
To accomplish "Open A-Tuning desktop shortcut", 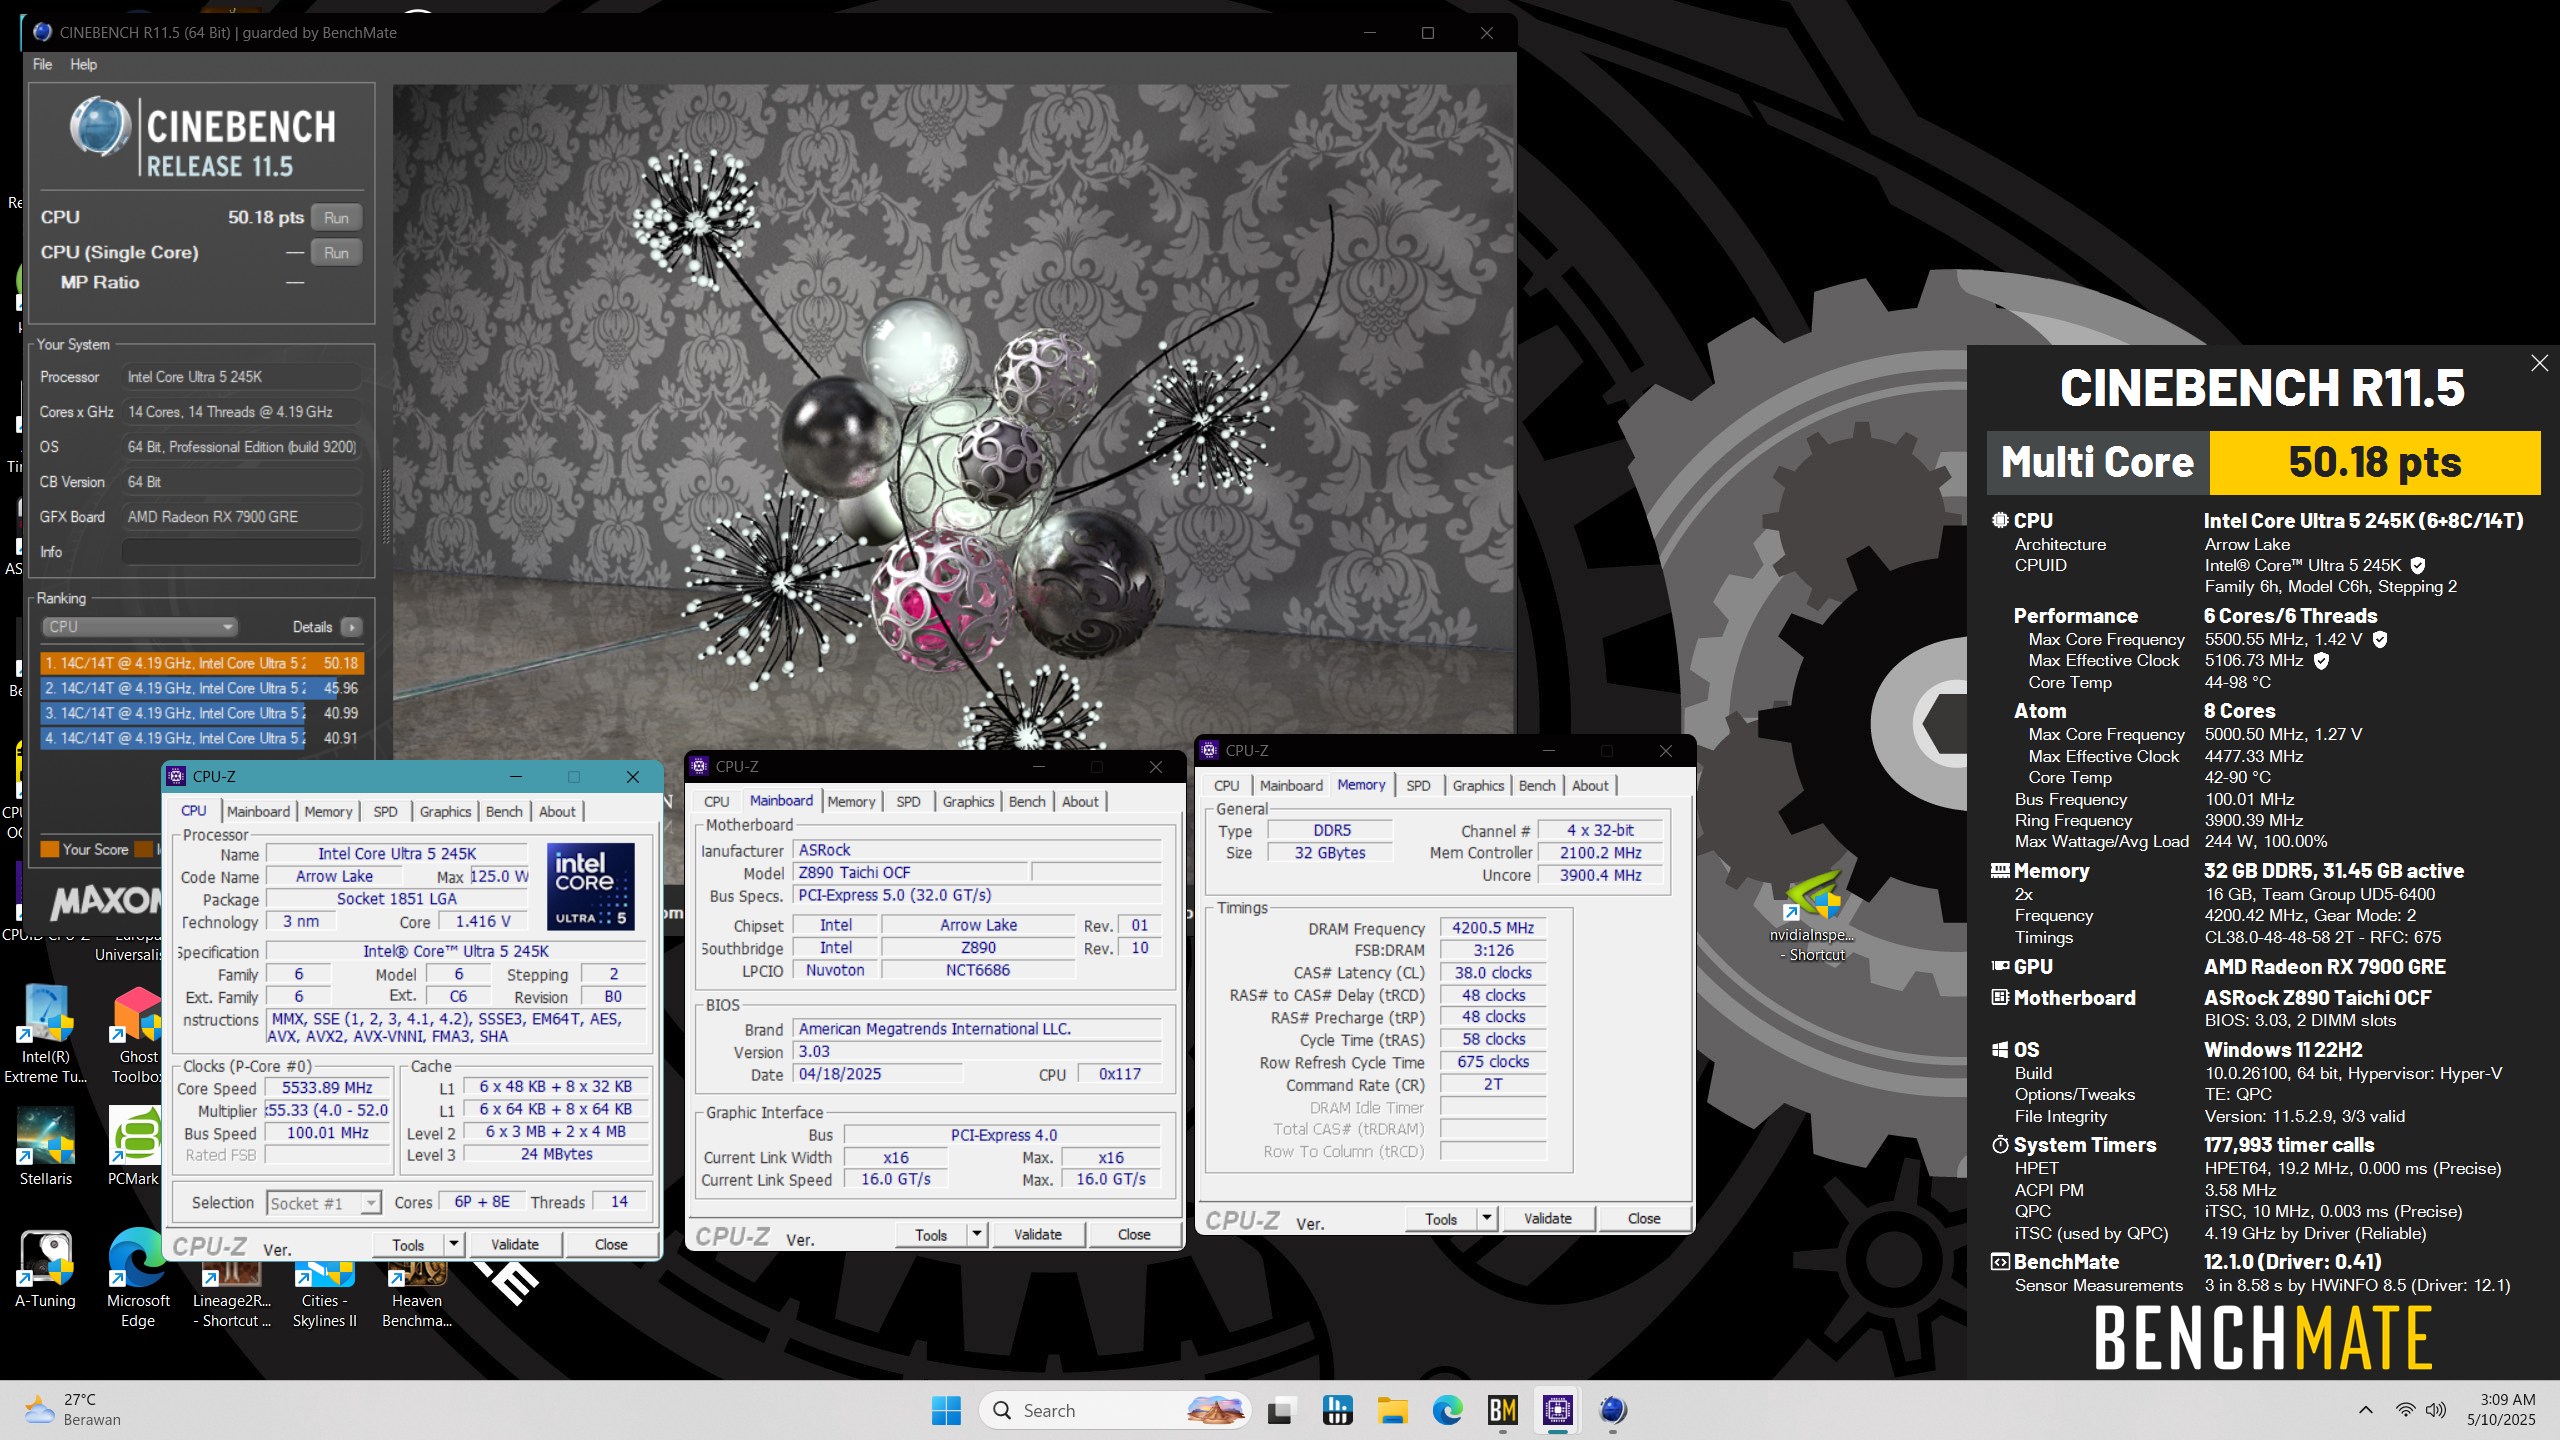I will [46, 1269].
